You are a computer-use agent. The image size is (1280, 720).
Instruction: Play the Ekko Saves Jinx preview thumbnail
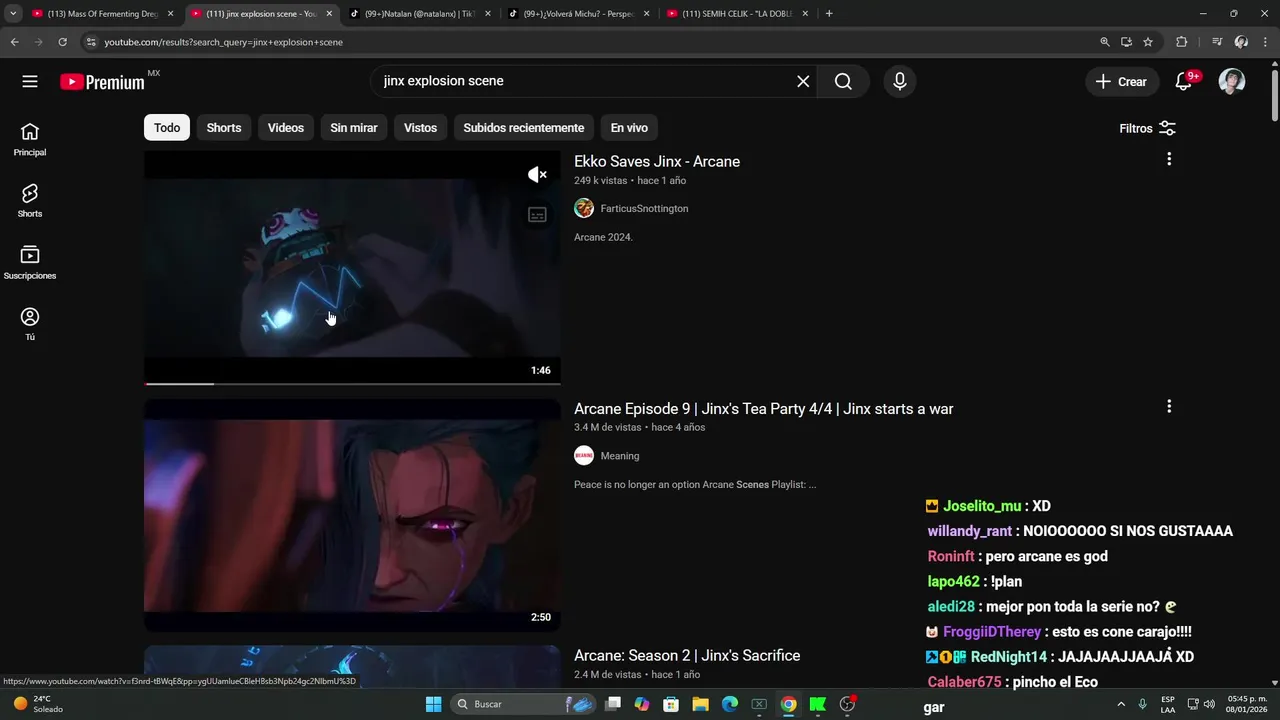pyautogui.click(x=352, y=267)
